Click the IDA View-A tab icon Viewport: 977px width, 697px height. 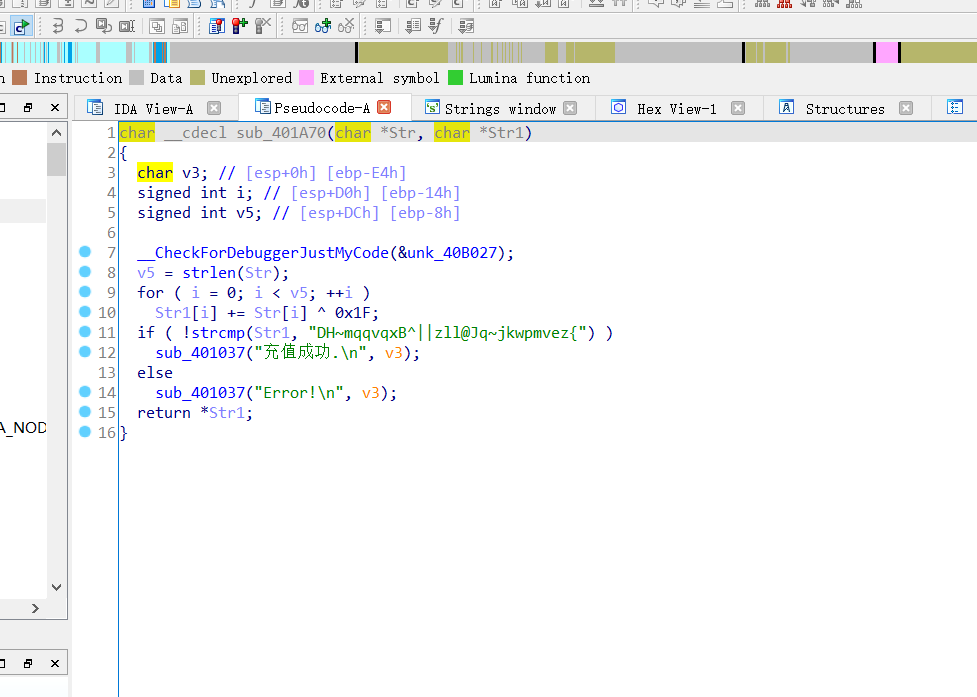point(95,108)
